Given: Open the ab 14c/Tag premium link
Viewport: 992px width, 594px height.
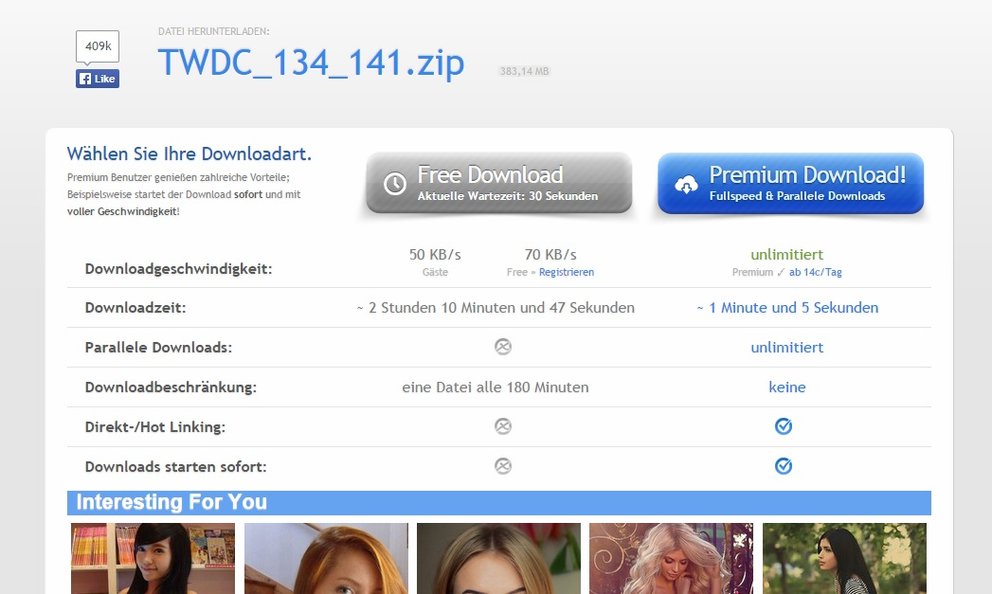Looking at the screenshot, I should (815, 272).
